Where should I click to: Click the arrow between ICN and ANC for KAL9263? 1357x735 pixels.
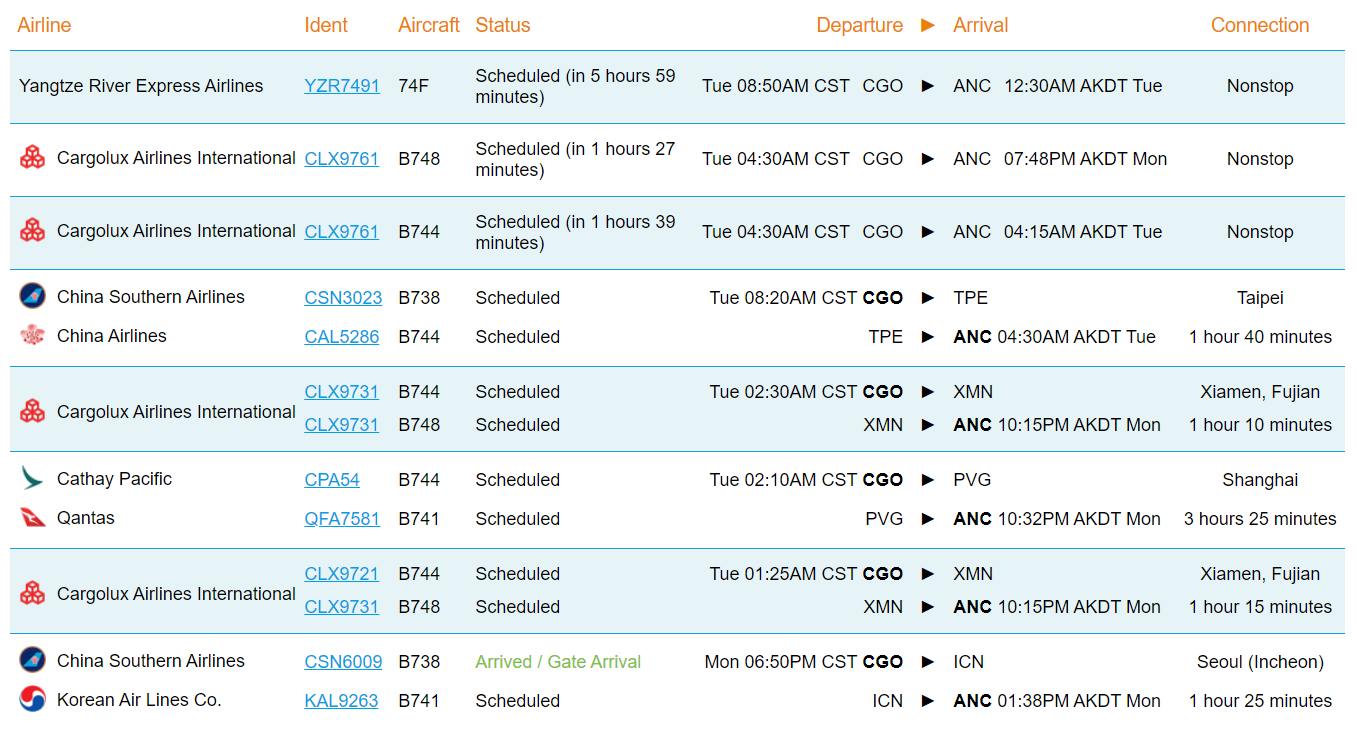[928, 701]
